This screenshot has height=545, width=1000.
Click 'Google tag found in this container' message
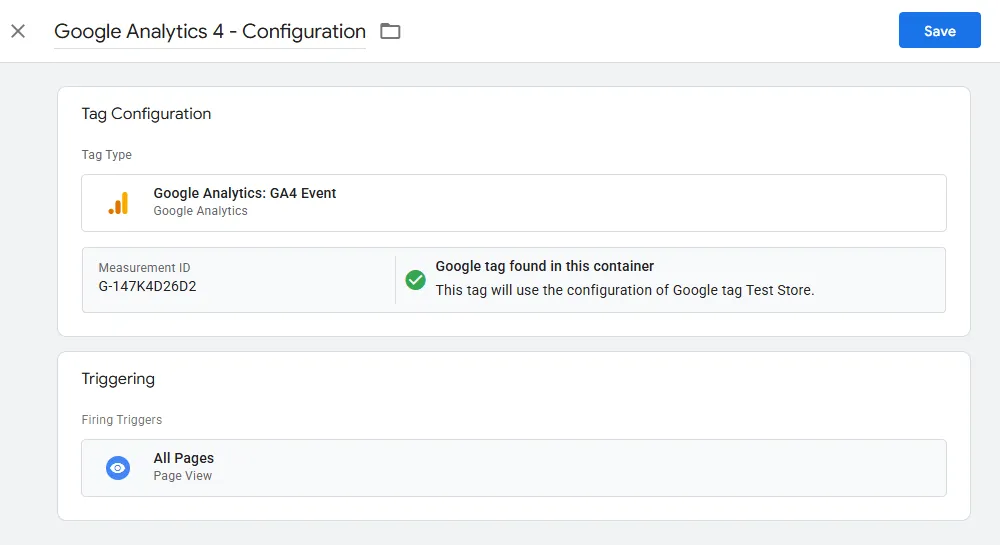point(545,266)
